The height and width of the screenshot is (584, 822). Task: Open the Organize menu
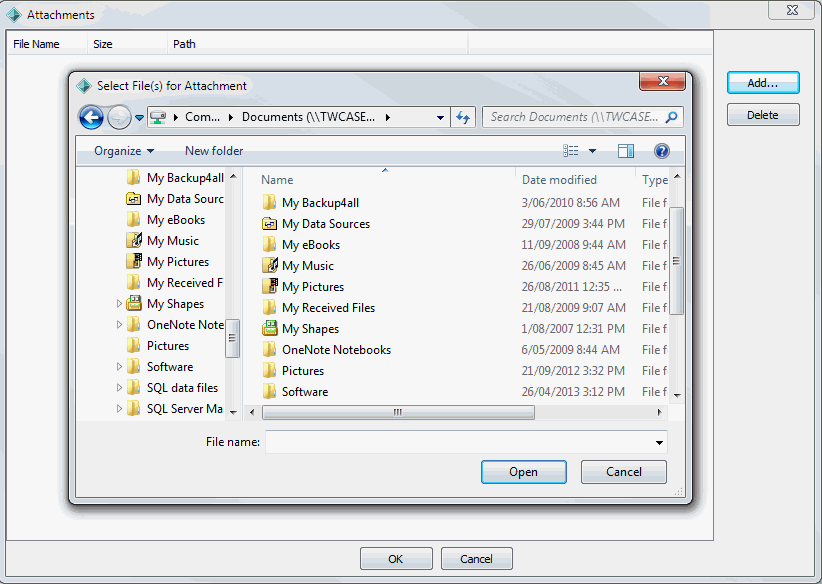pyautogui.click(x=124, y=151)
